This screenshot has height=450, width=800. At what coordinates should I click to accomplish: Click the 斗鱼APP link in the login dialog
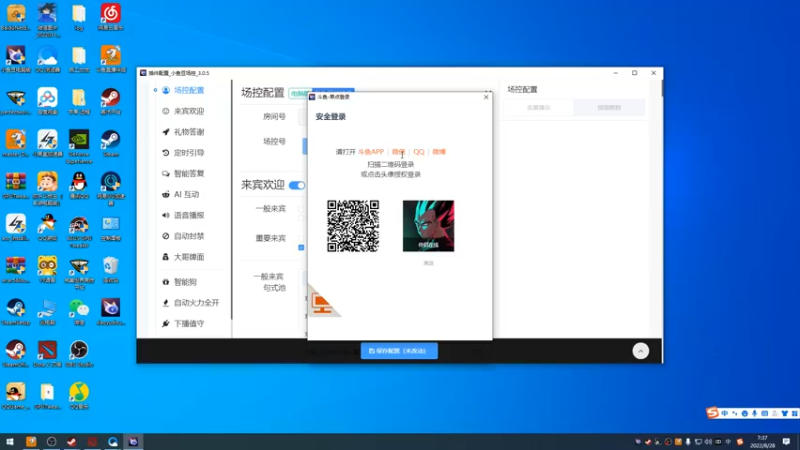[x=371, y=152]
